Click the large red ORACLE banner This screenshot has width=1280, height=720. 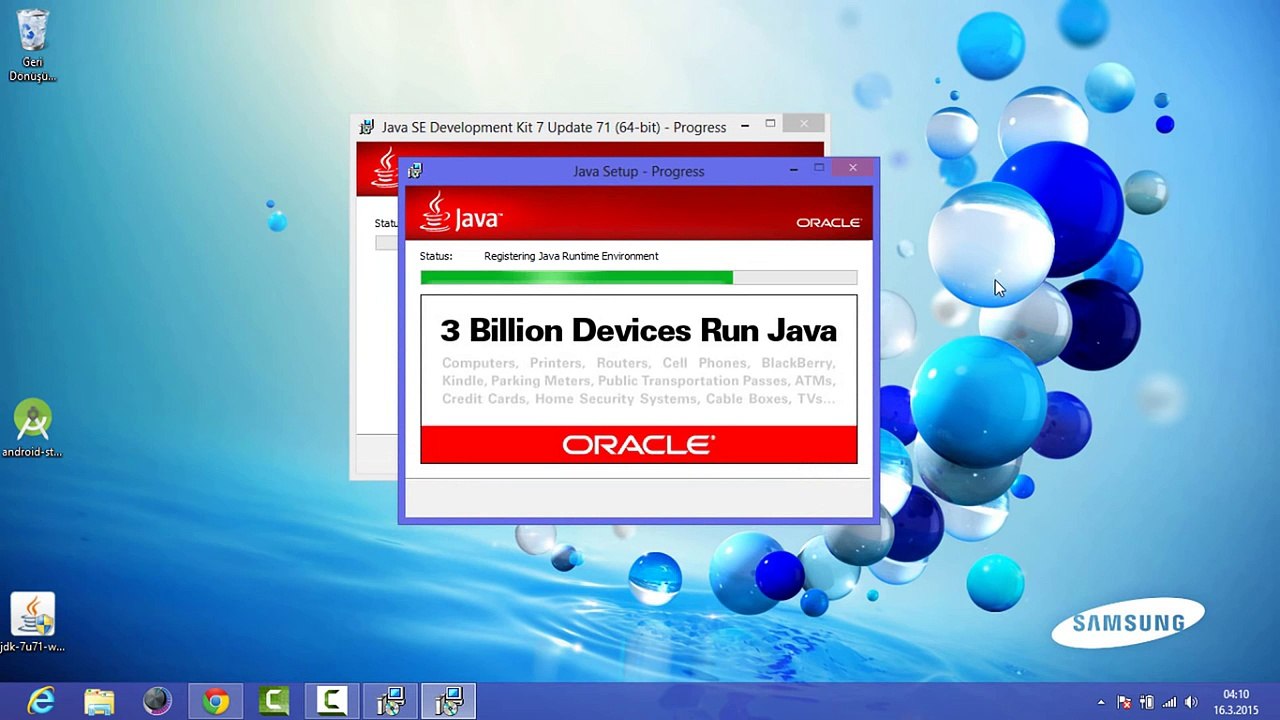point(638,445)
